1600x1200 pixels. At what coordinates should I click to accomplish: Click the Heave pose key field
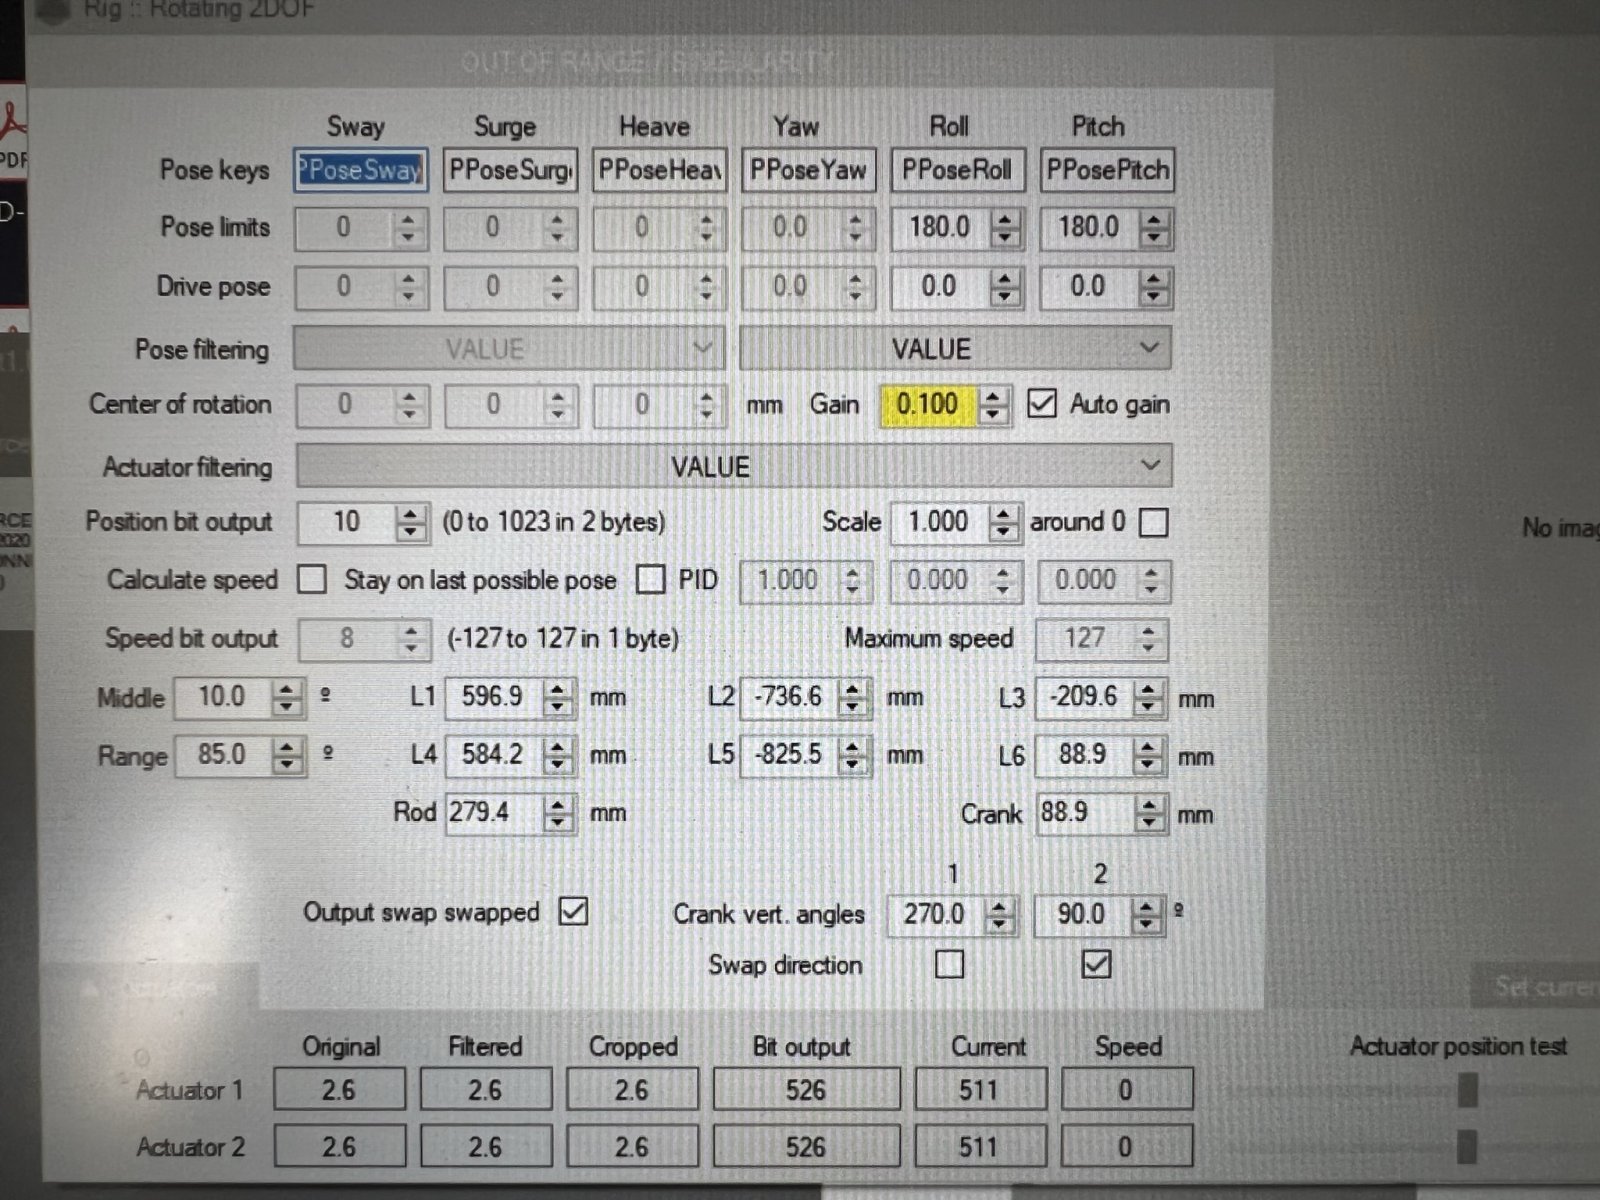tap(659, 170)
